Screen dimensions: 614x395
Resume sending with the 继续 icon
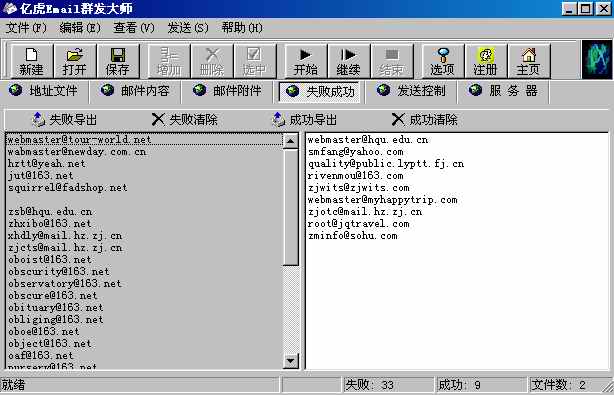[349, 61]
